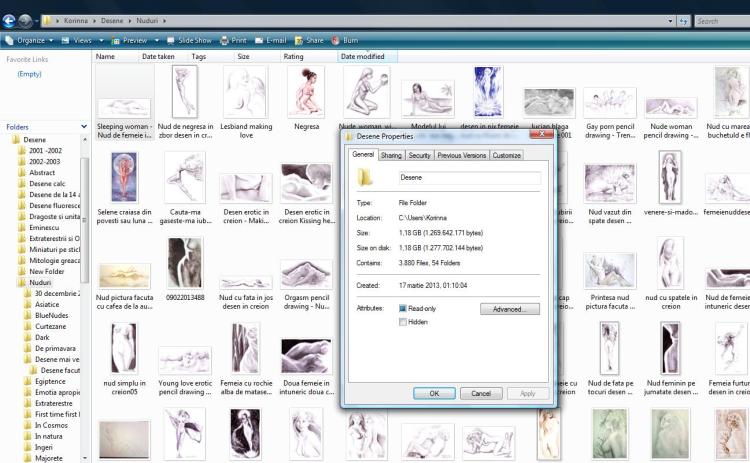The height and width of the screenshot is (463, 750).
Task: Open the Security tab
Action: pos(419,155)
